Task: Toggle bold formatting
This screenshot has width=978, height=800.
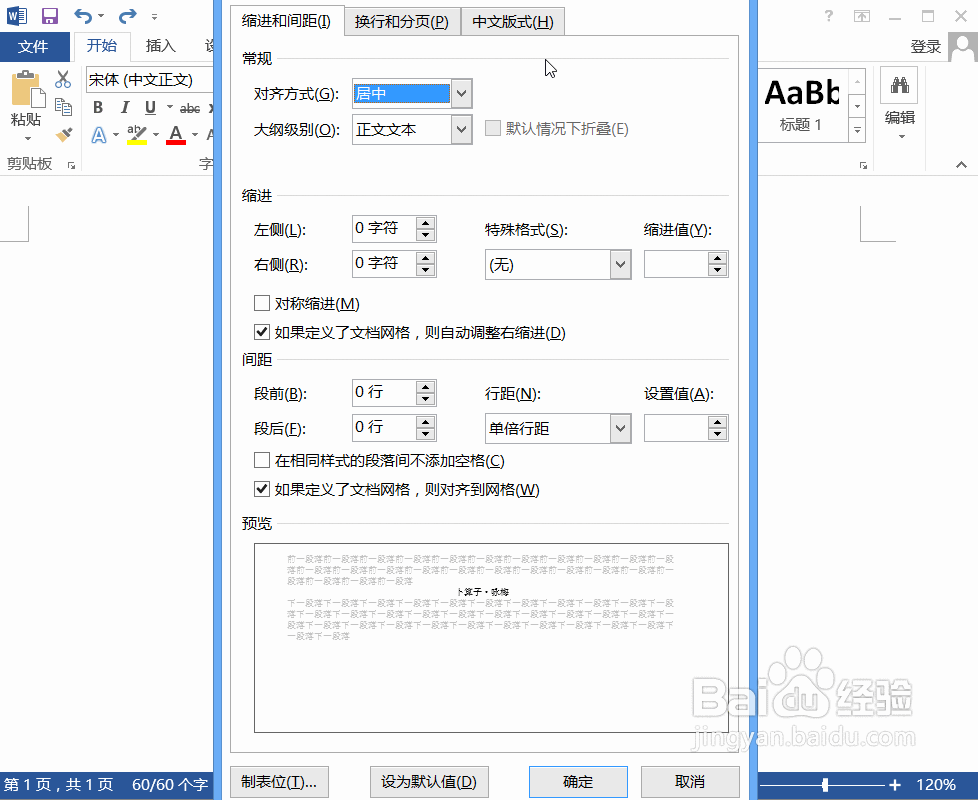Action: 97,107
